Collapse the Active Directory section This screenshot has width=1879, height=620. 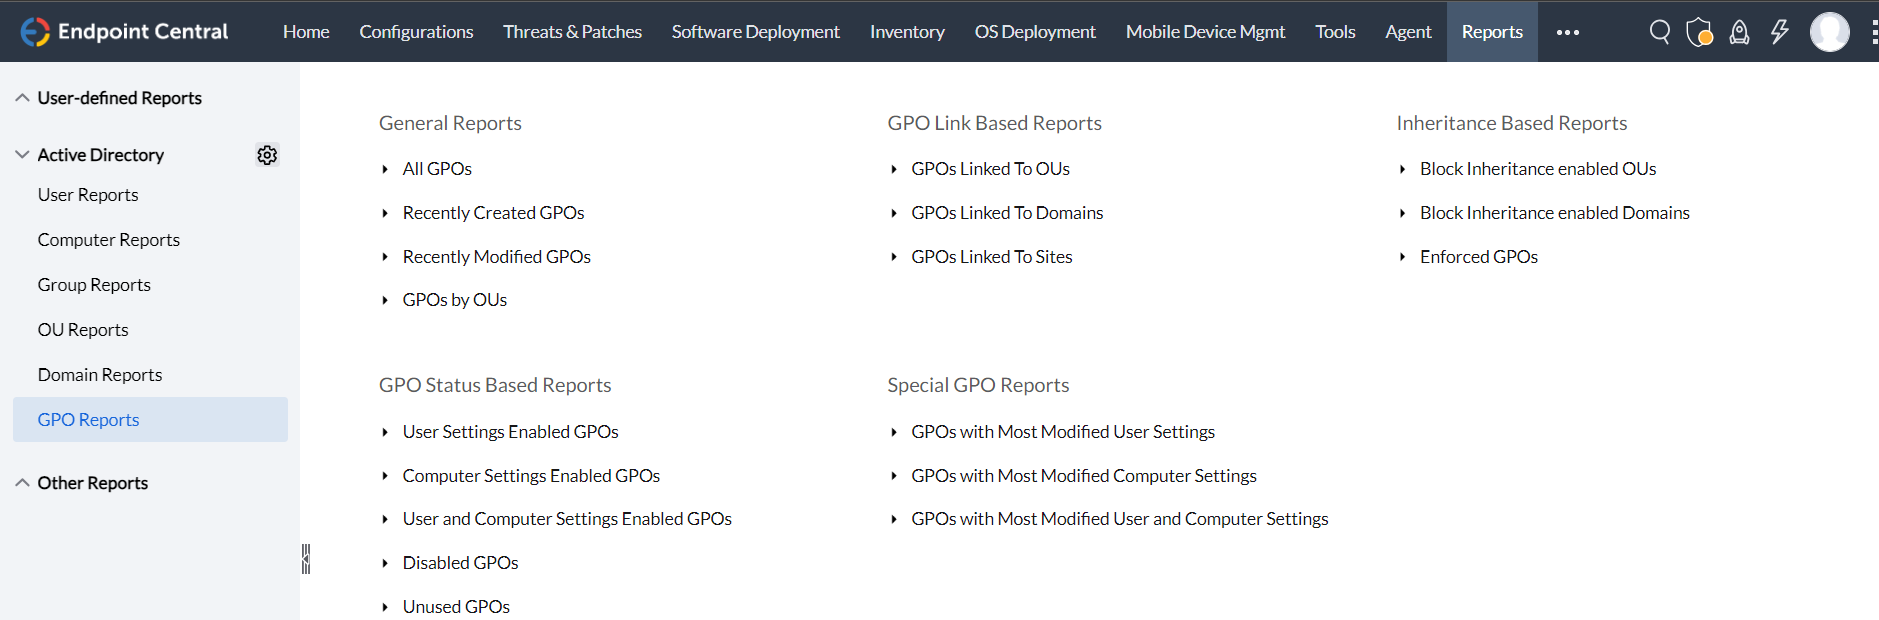(22, 155)
